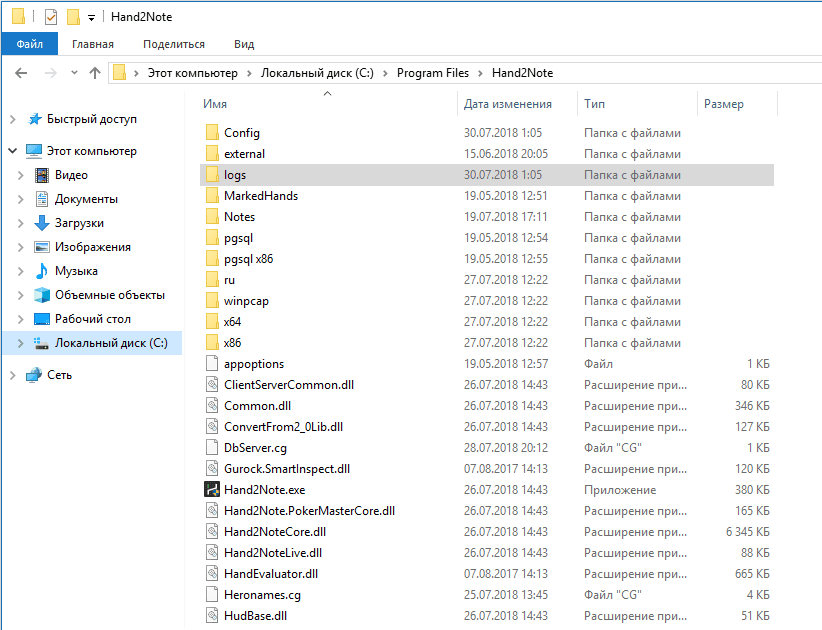Click the Network icon in sidebar
The height and width of the screenshot is (630, 822).
[x=34, y=375]
